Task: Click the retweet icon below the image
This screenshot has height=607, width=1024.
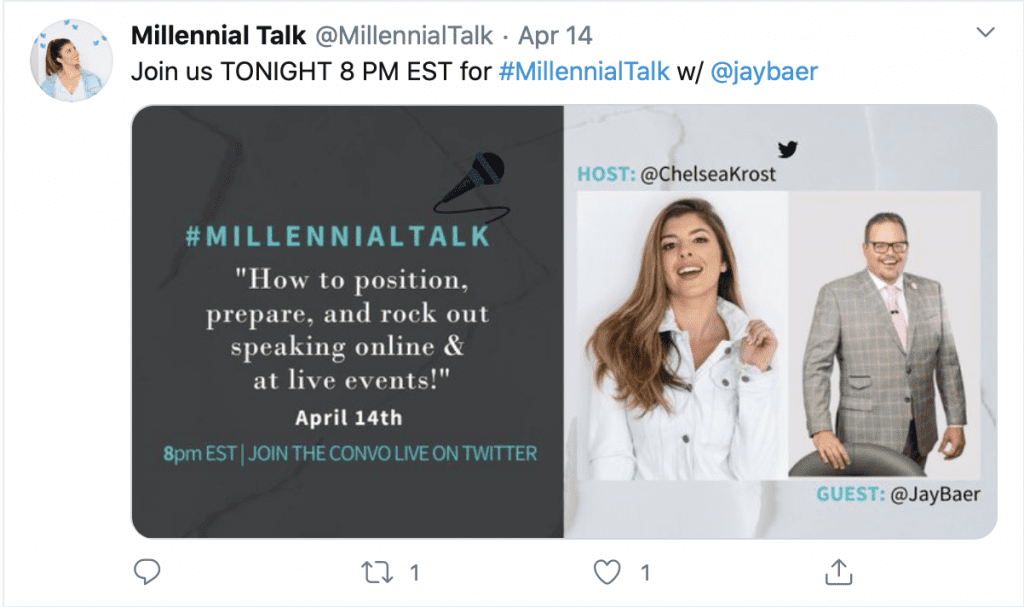Action: 375,572
